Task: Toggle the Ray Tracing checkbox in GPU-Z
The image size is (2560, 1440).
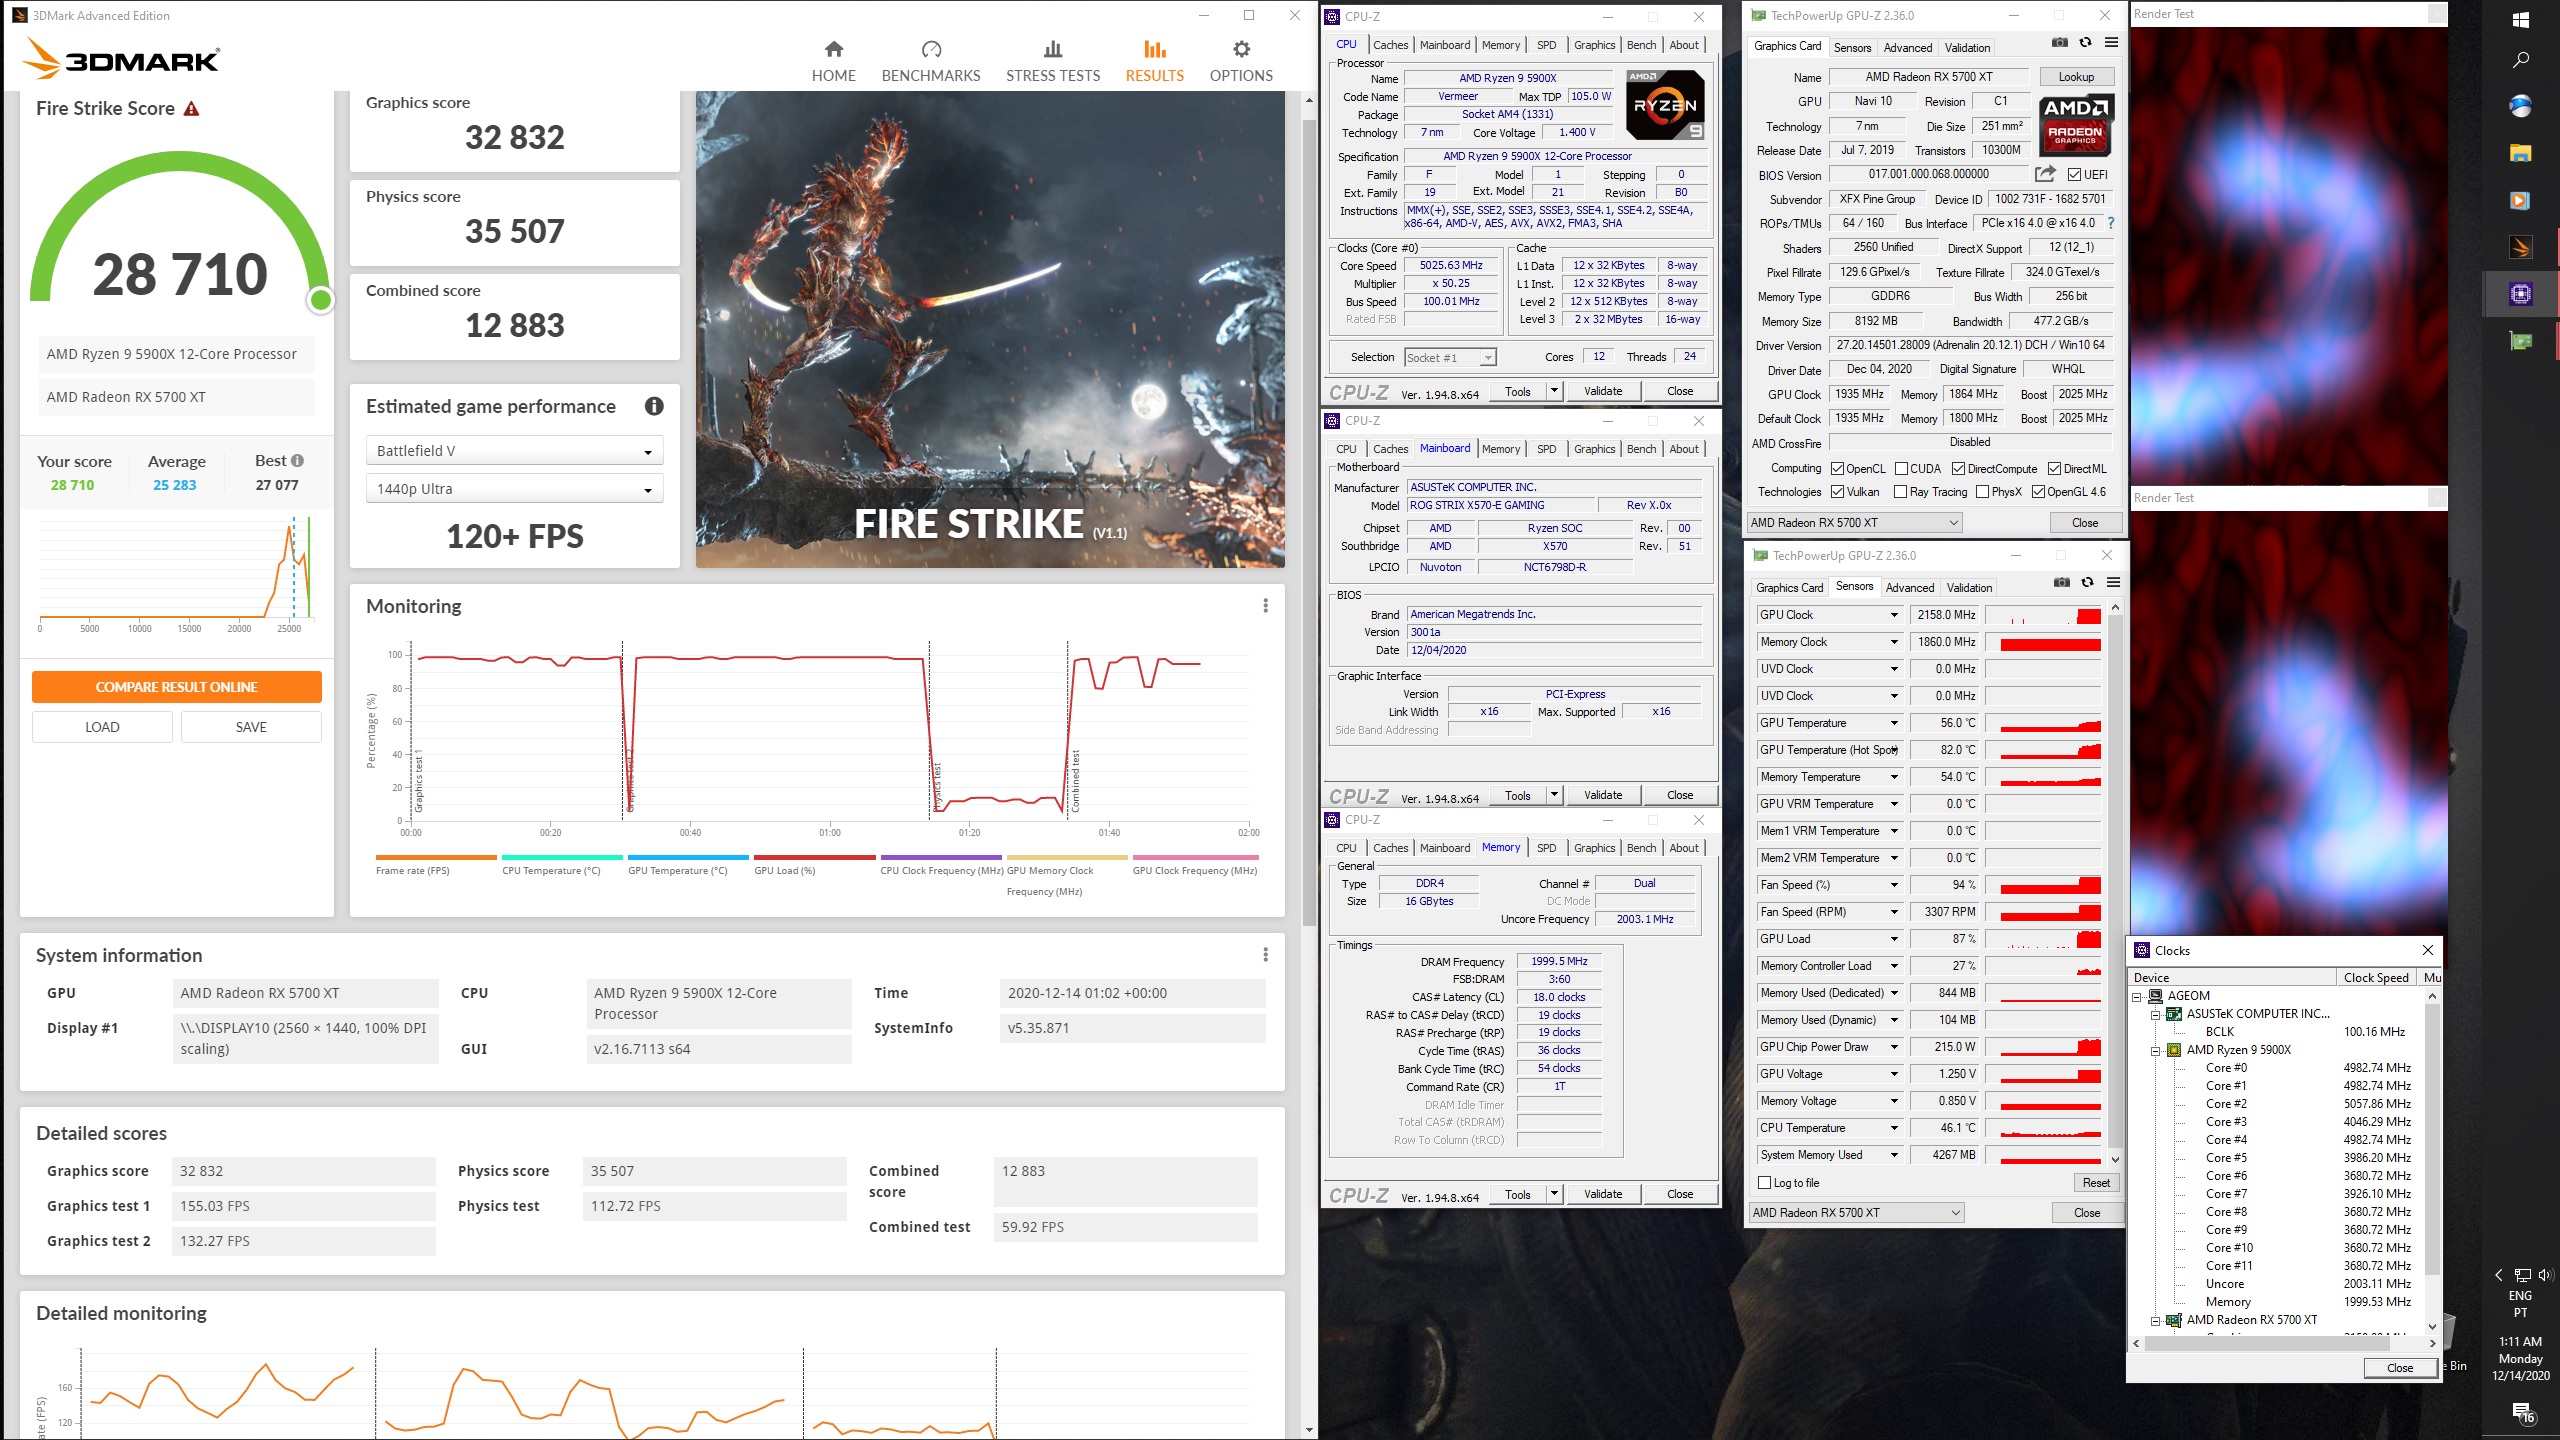Action: [1901, 492]
